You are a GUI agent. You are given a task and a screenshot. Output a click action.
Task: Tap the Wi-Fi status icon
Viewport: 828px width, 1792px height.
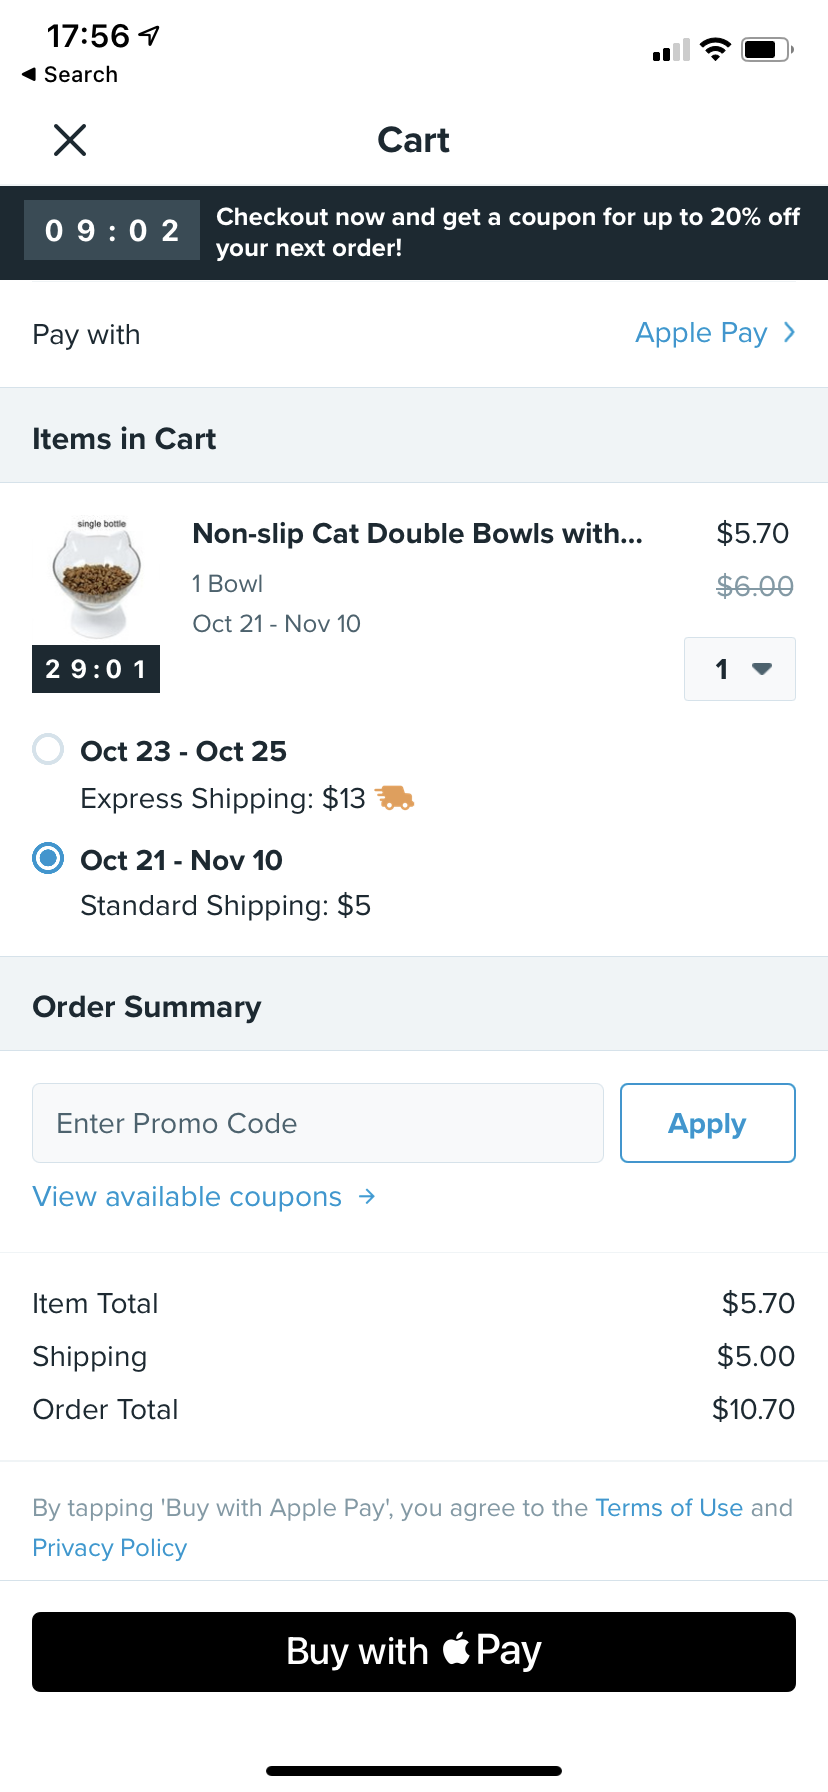pyautogui.click(x=715, y=49)
